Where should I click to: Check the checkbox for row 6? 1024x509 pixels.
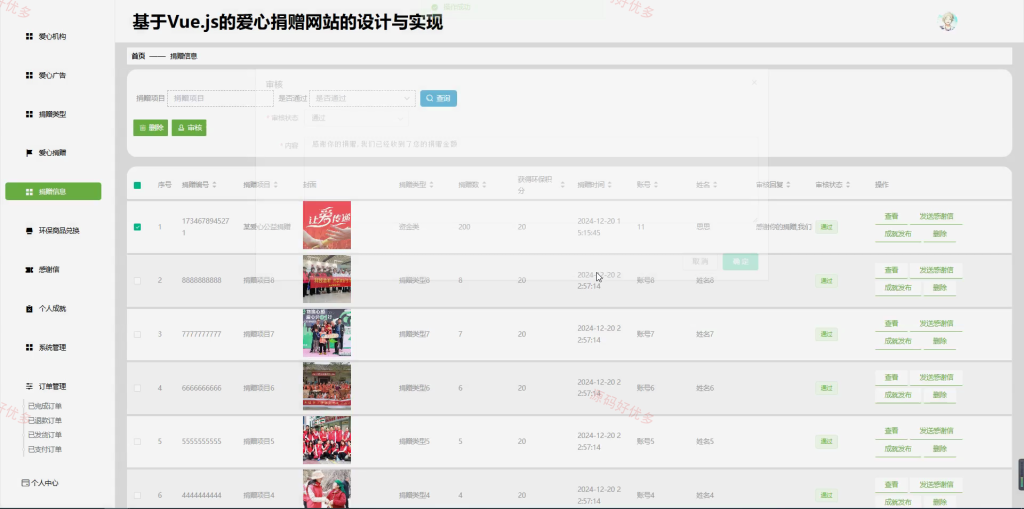[137, 495]
